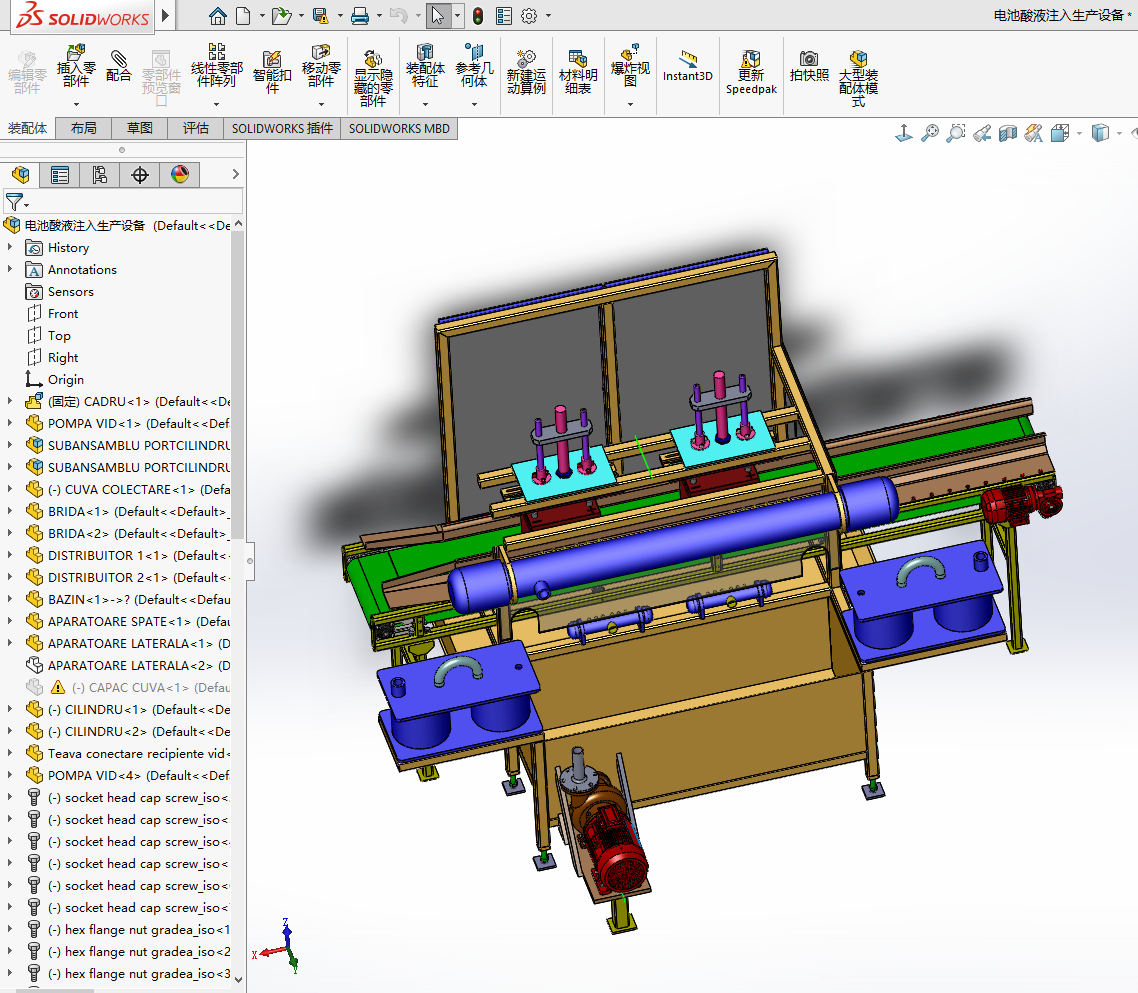Click the 更新 Speedpak button
Viewport: 1138px width, 993px height.
coord(751,72)
